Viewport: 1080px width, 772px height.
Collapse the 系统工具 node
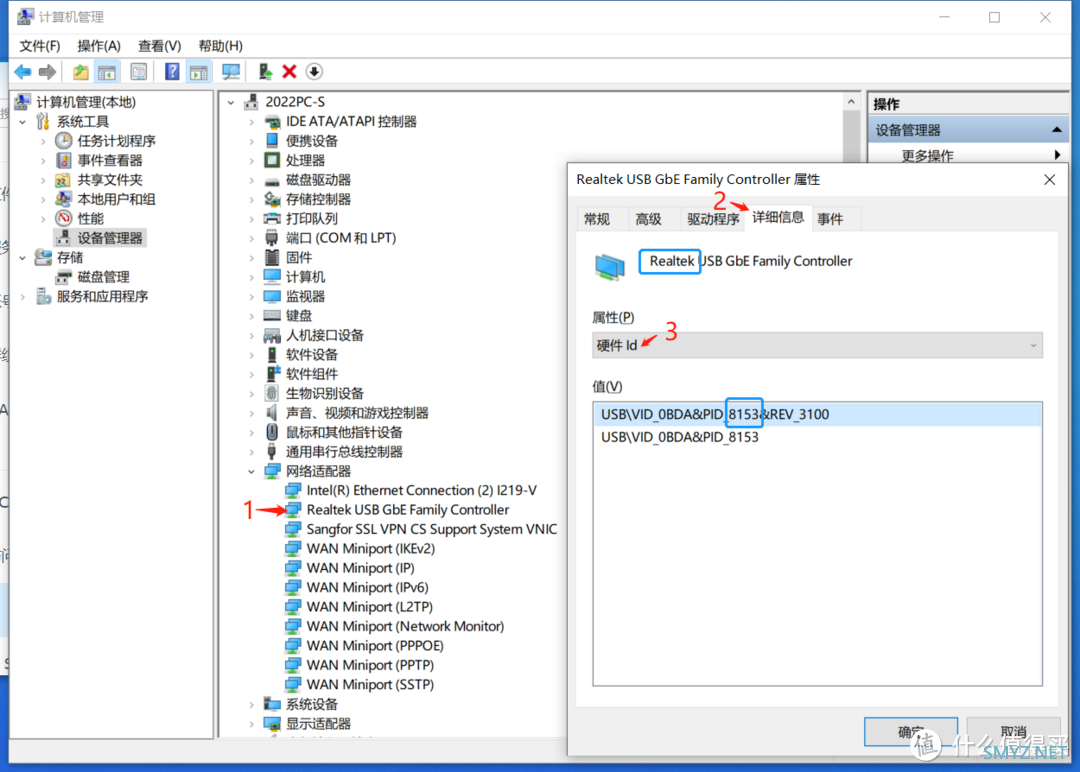tap(23, 122)
